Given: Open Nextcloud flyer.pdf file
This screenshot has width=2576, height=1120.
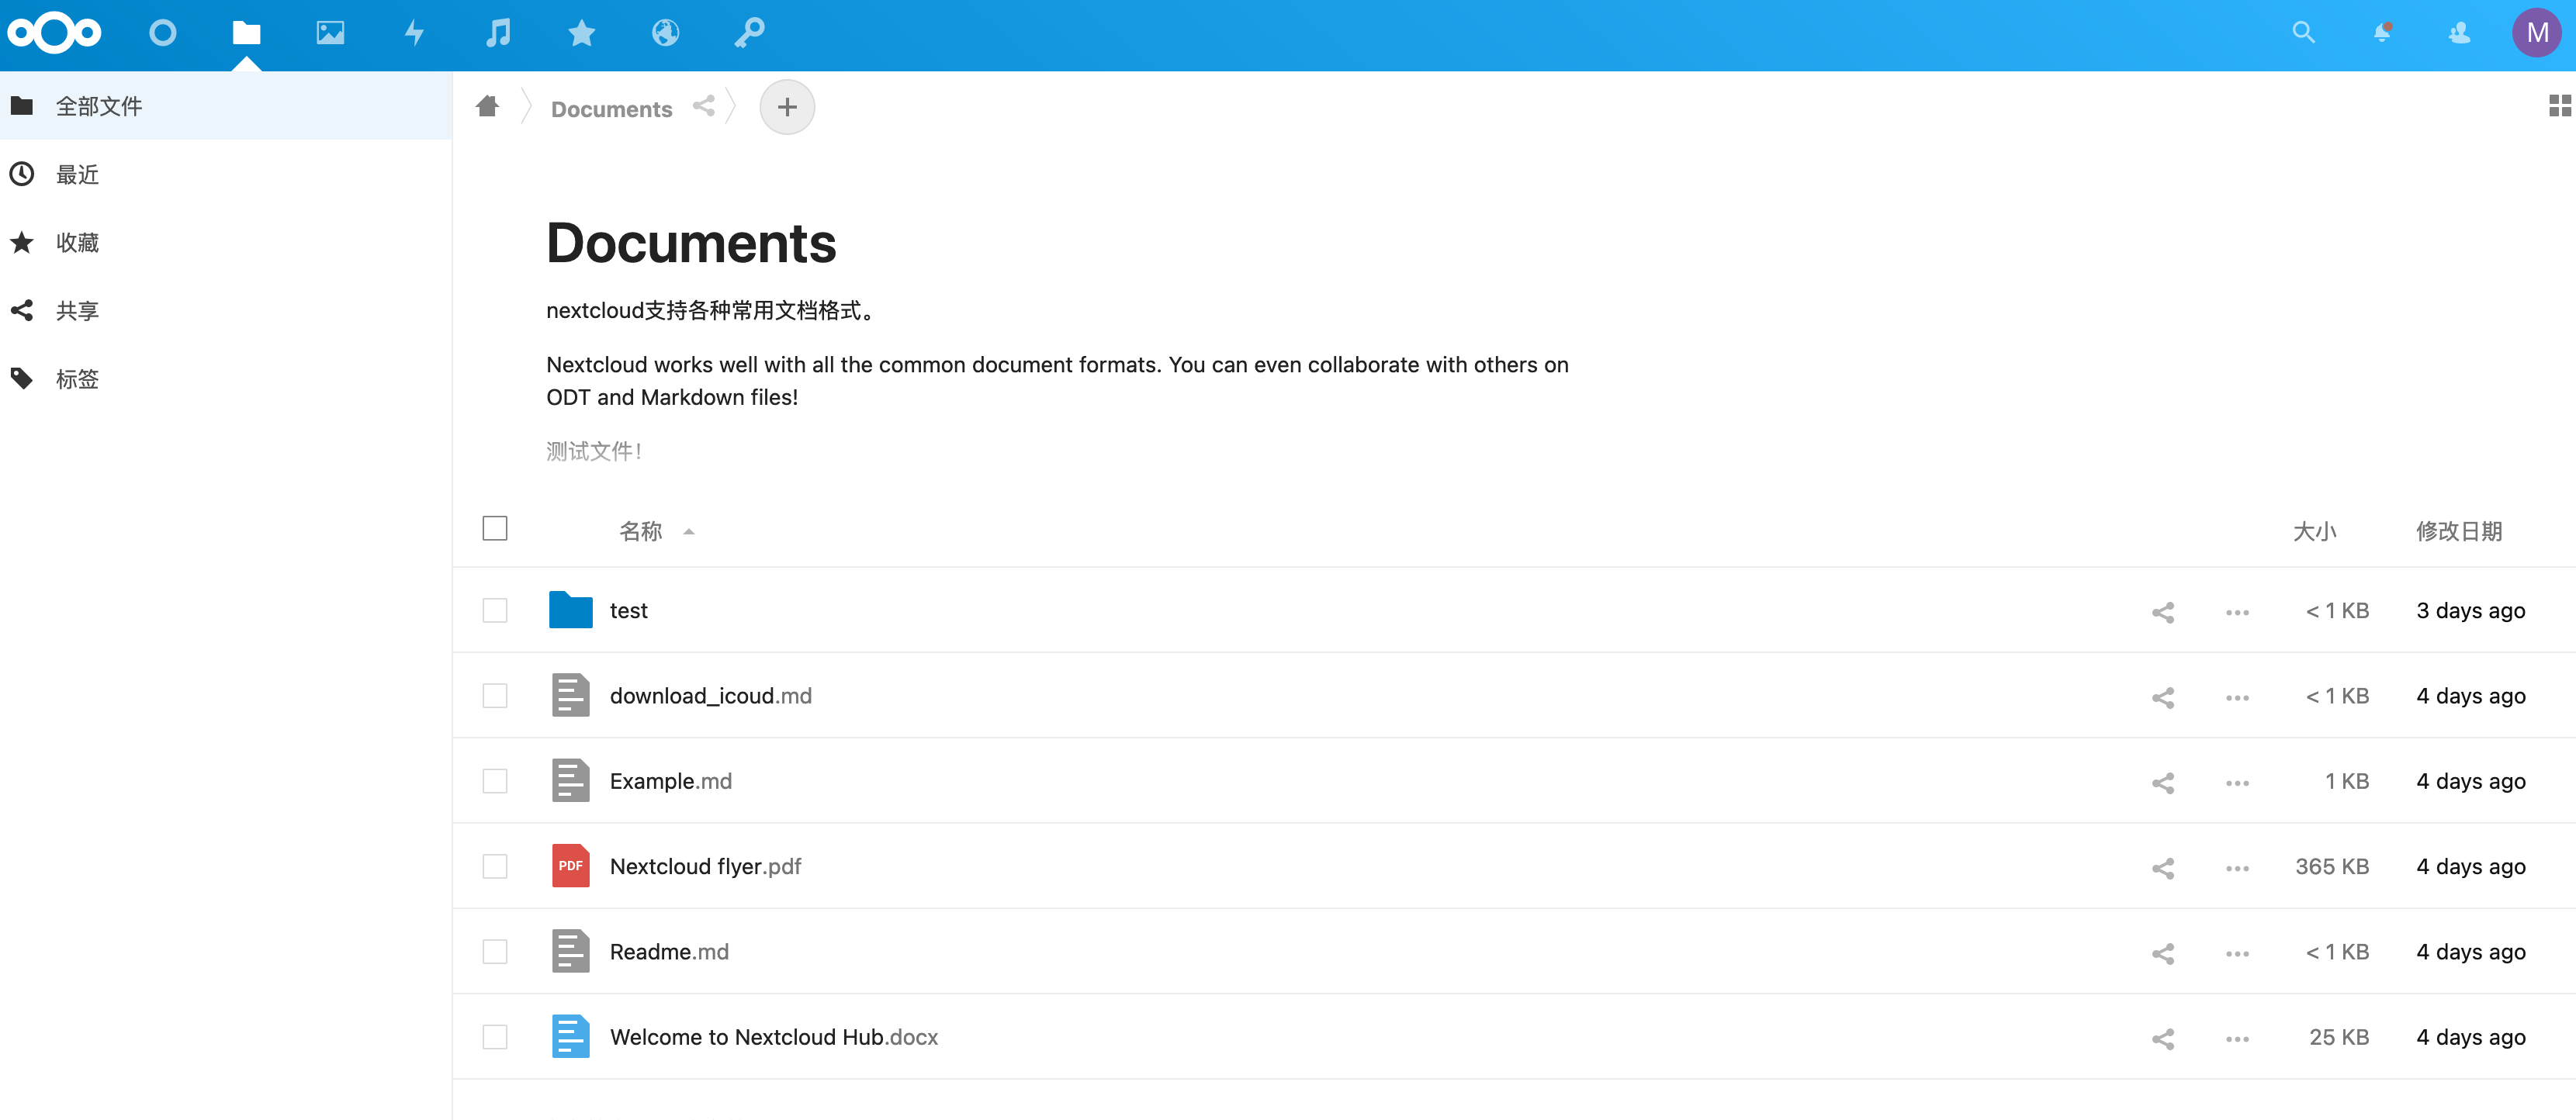Looking at the screenshot, I should [705, 866].
